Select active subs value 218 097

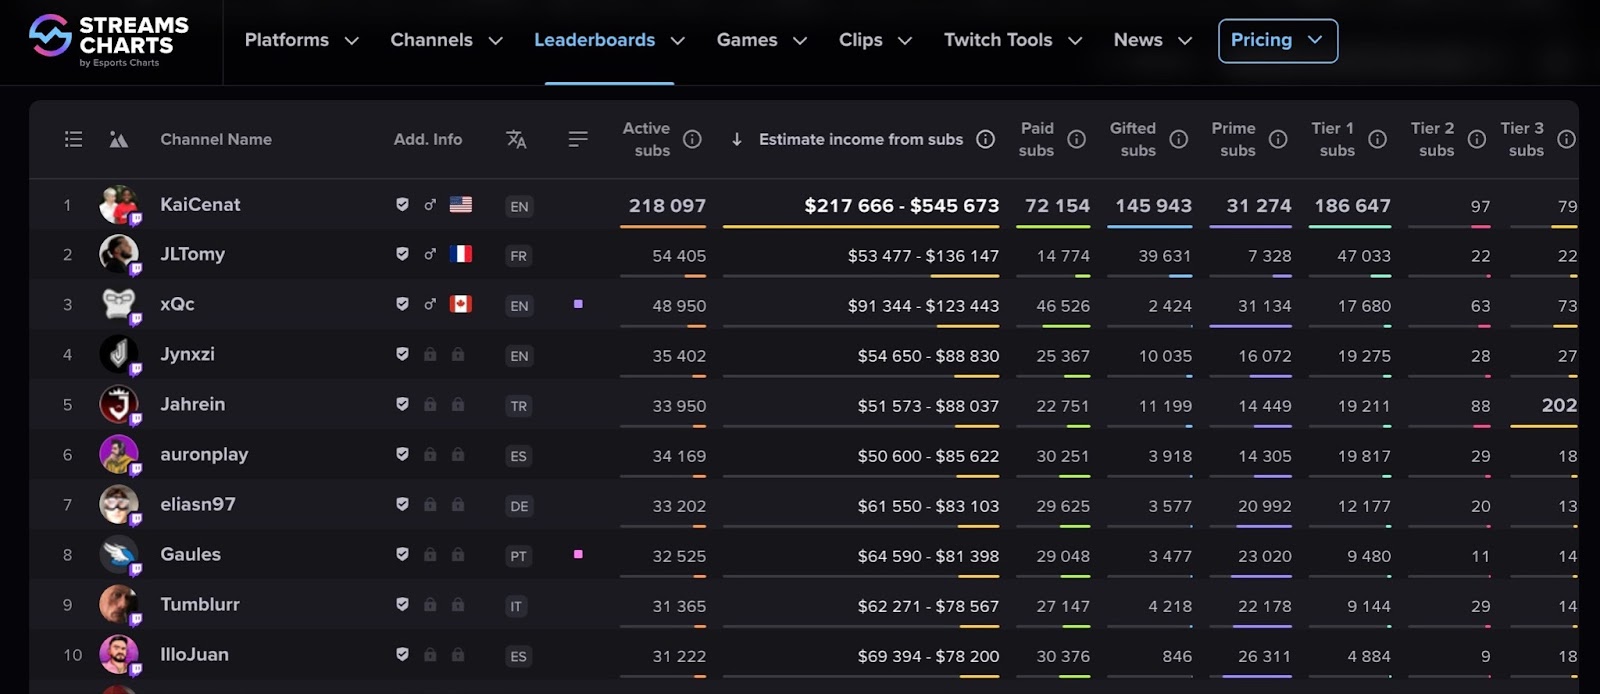pos(667,205)
